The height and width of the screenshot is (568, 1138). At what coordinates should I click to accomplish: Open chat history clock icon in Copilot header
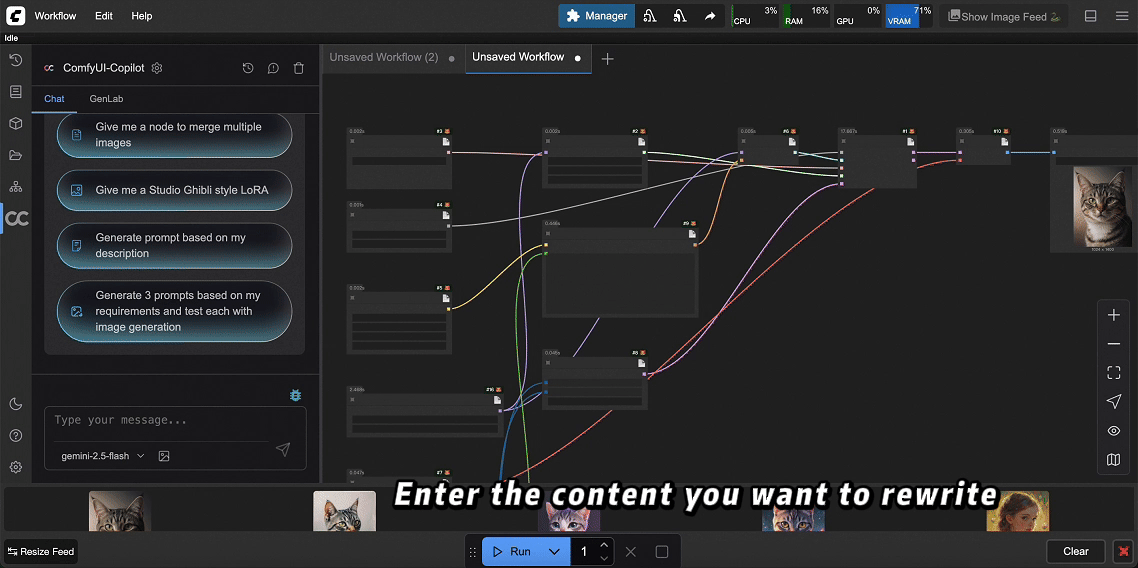point(248,68)
